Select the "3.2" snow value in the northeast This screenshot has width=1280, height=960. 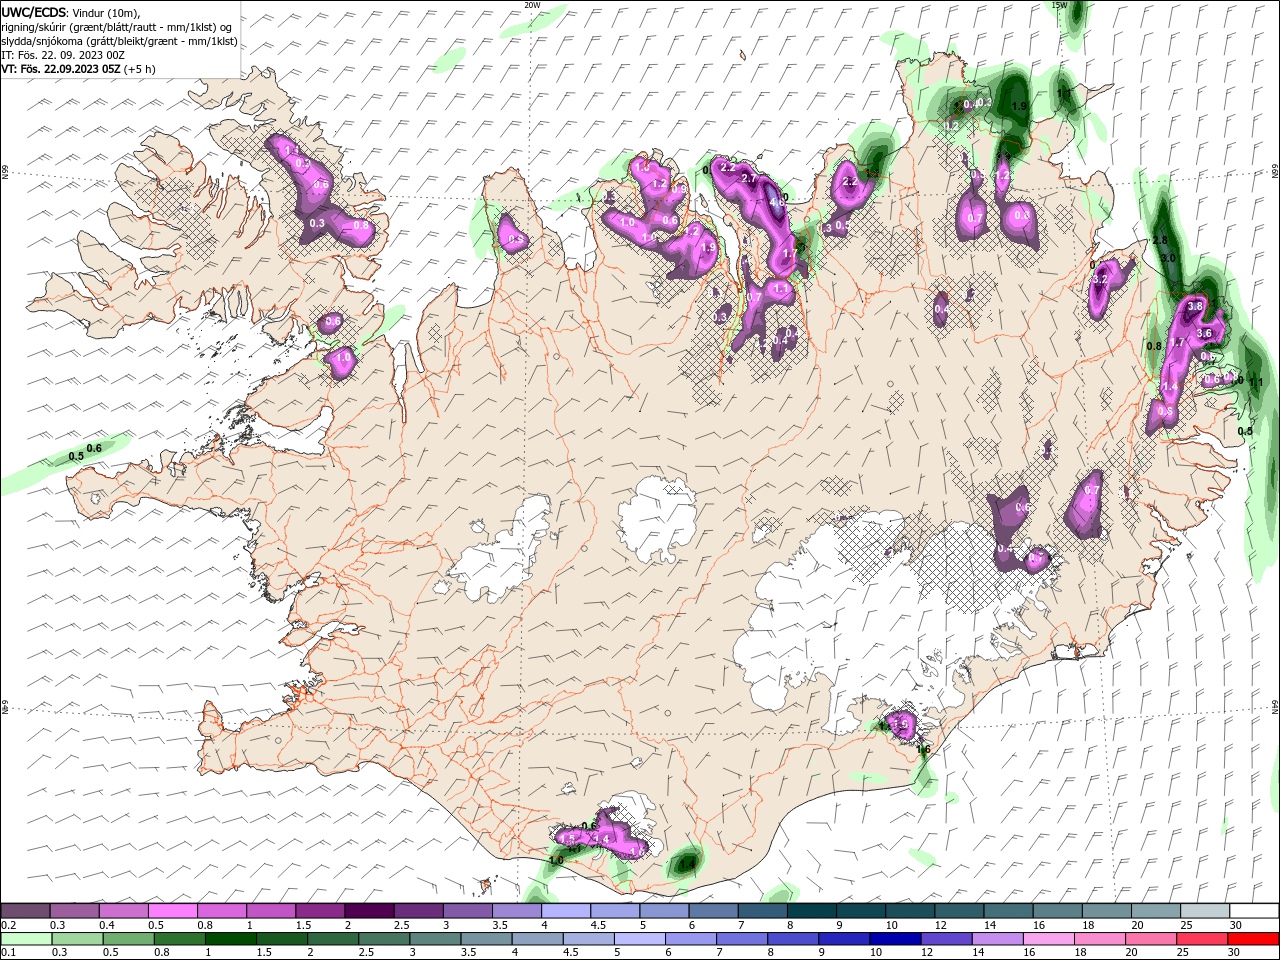point(1100,279)
